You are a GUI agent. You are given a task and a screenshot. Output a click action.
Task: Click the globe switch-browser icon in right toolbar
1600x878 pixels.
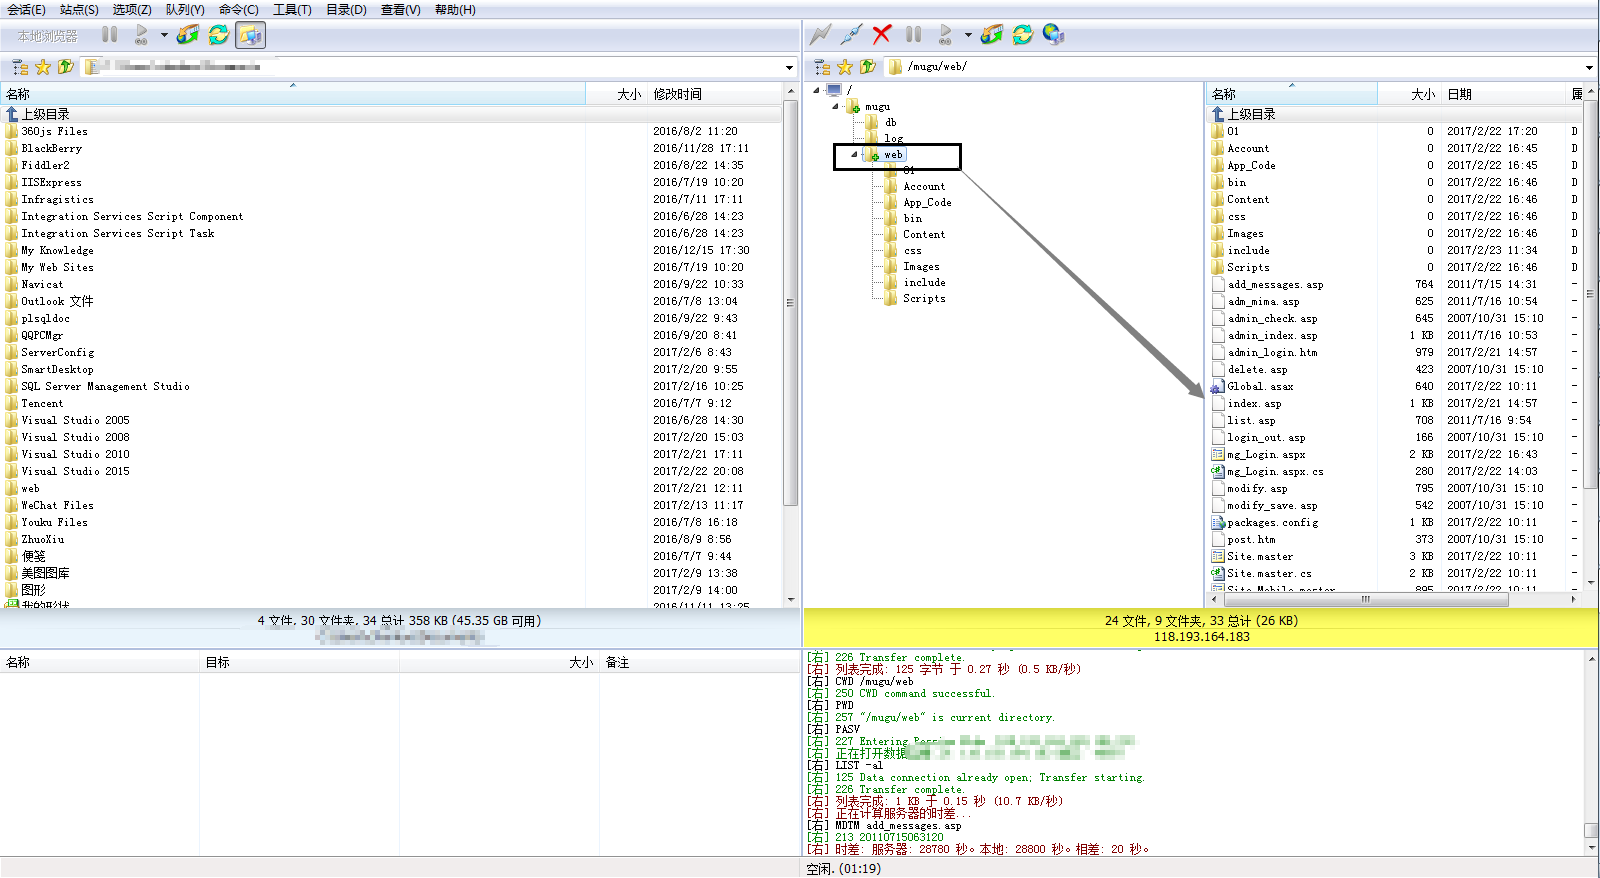[1053, 35]
